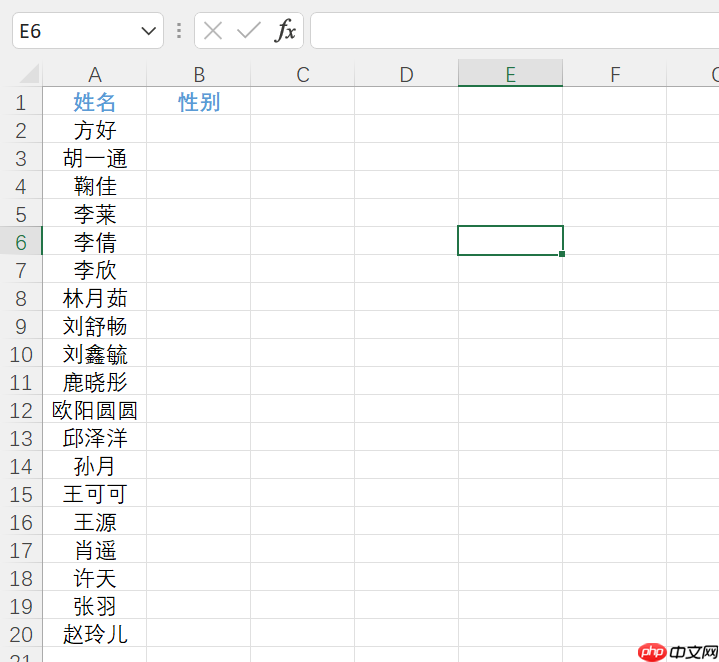
Task: Select row 2 header
Action: point(21,130)
